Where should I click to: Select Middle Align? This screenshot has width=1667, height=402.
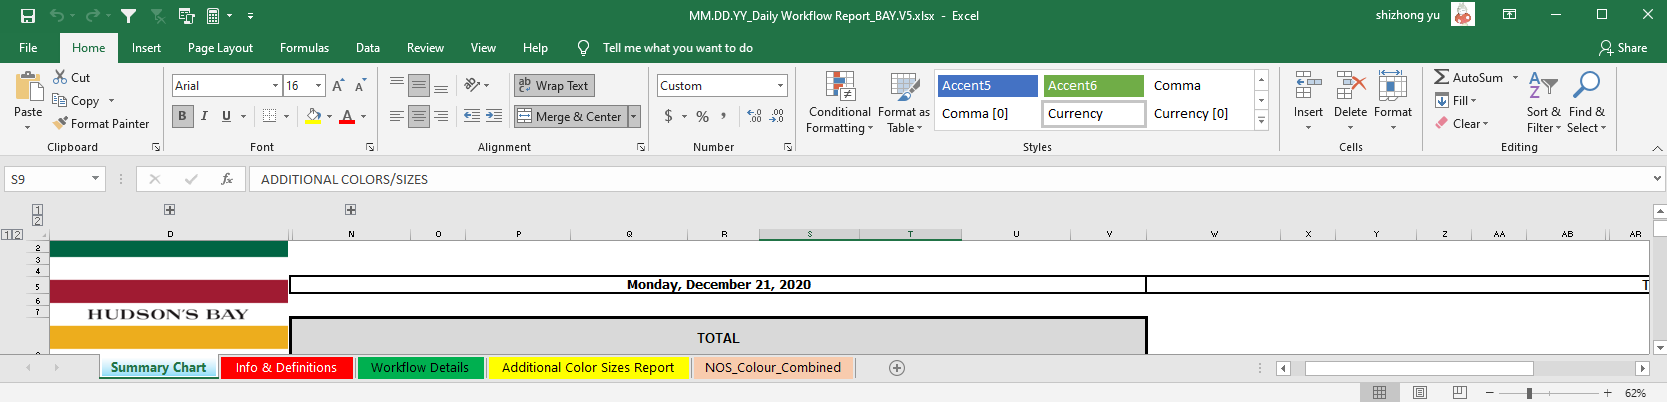[x=419, y=86]
